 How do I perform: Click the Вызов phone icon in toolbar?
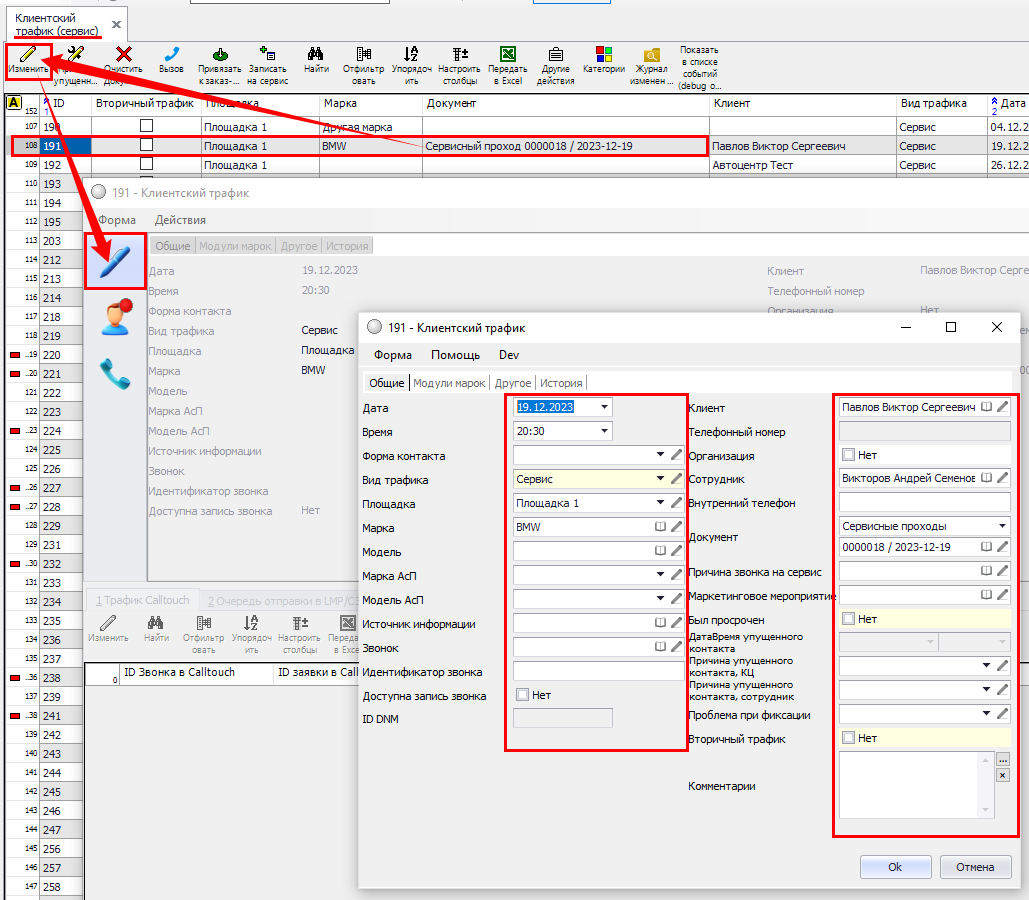[171, 54]
